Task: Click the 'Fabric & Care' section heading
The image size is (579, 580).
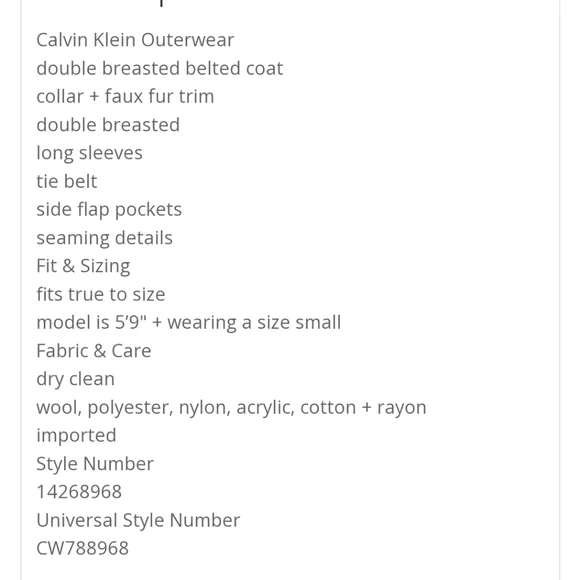Action: (x=94, y=350)
